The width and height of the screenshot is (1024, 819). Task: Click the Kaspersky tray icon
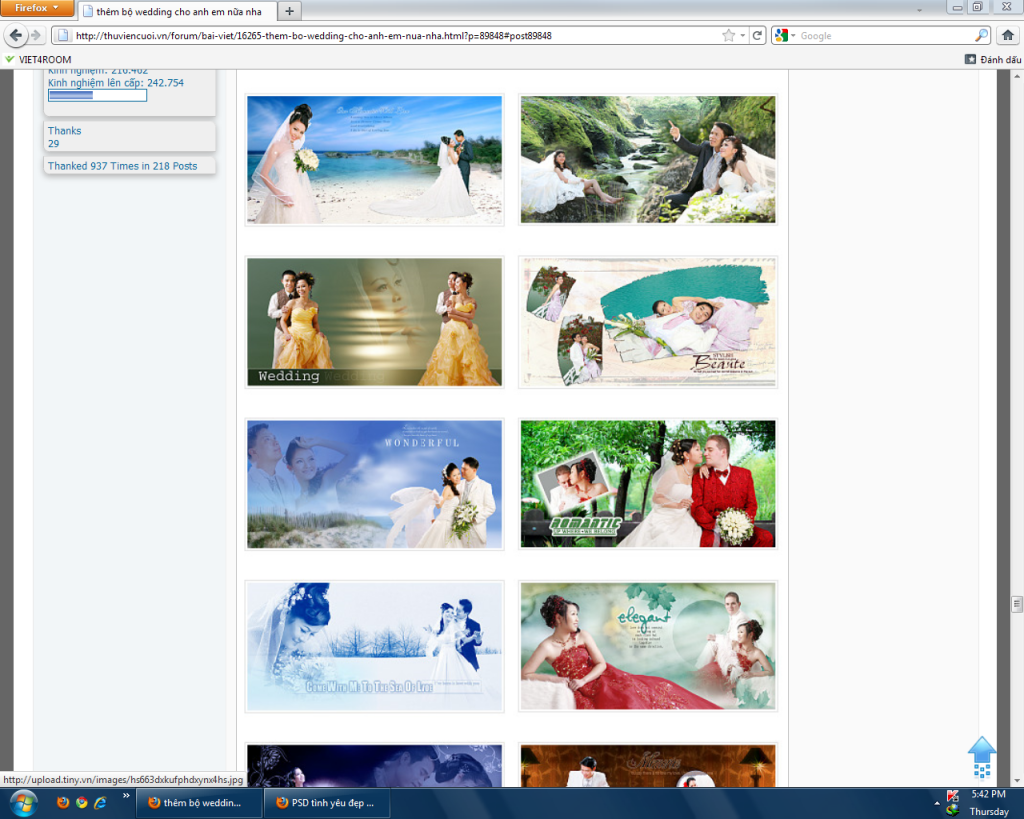click(x=953, y=795)
